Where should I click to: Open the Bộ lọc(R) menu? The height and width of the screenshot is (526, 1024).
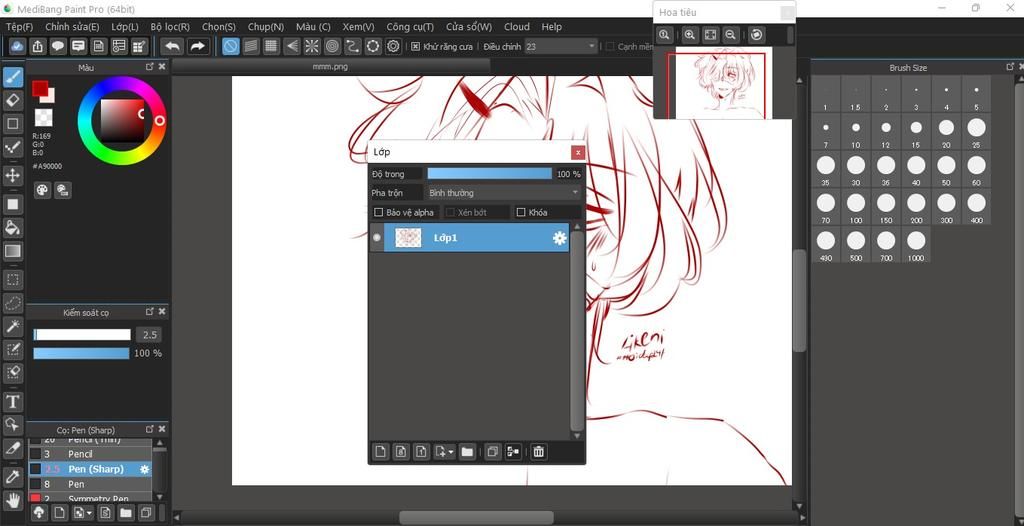tap(170, 27)
